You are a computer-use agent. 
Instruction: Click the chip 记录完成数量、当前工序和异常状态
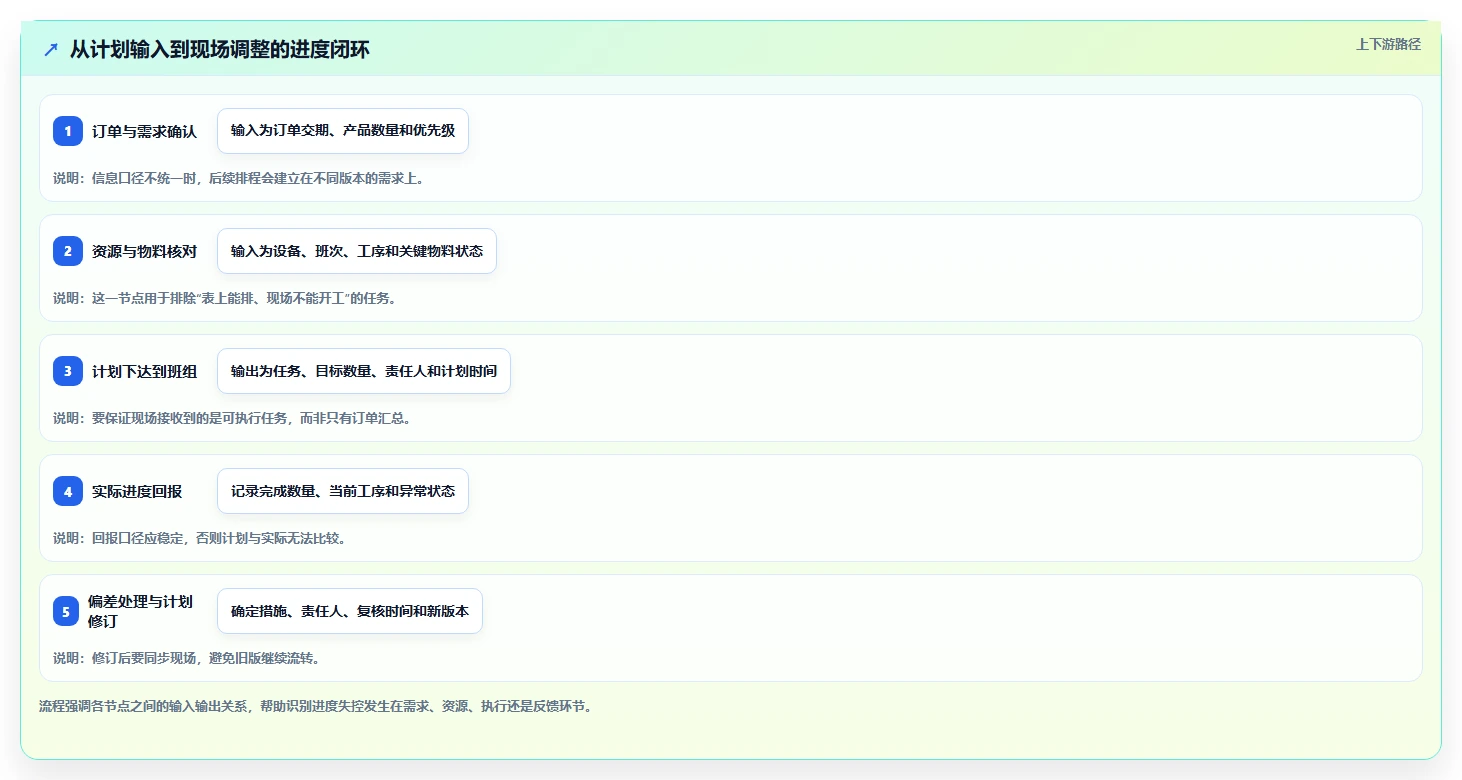[x=343, y=491]
